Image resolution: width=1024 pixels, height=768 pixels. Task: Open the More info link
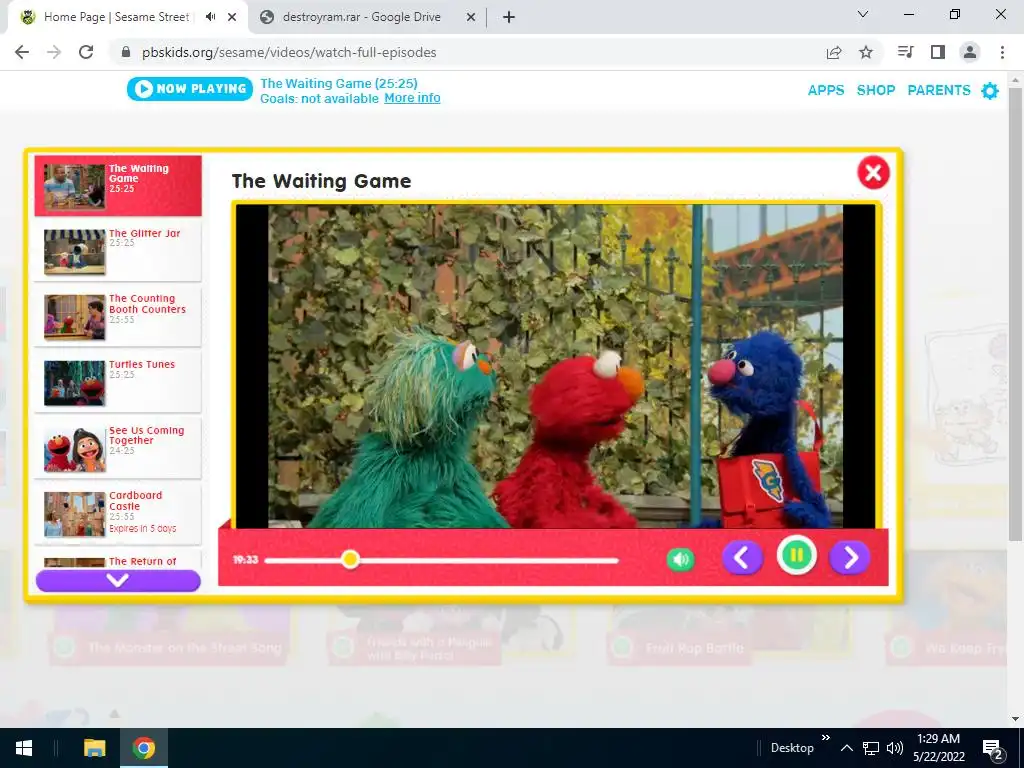pyautogui.click(x=412, y=98)
